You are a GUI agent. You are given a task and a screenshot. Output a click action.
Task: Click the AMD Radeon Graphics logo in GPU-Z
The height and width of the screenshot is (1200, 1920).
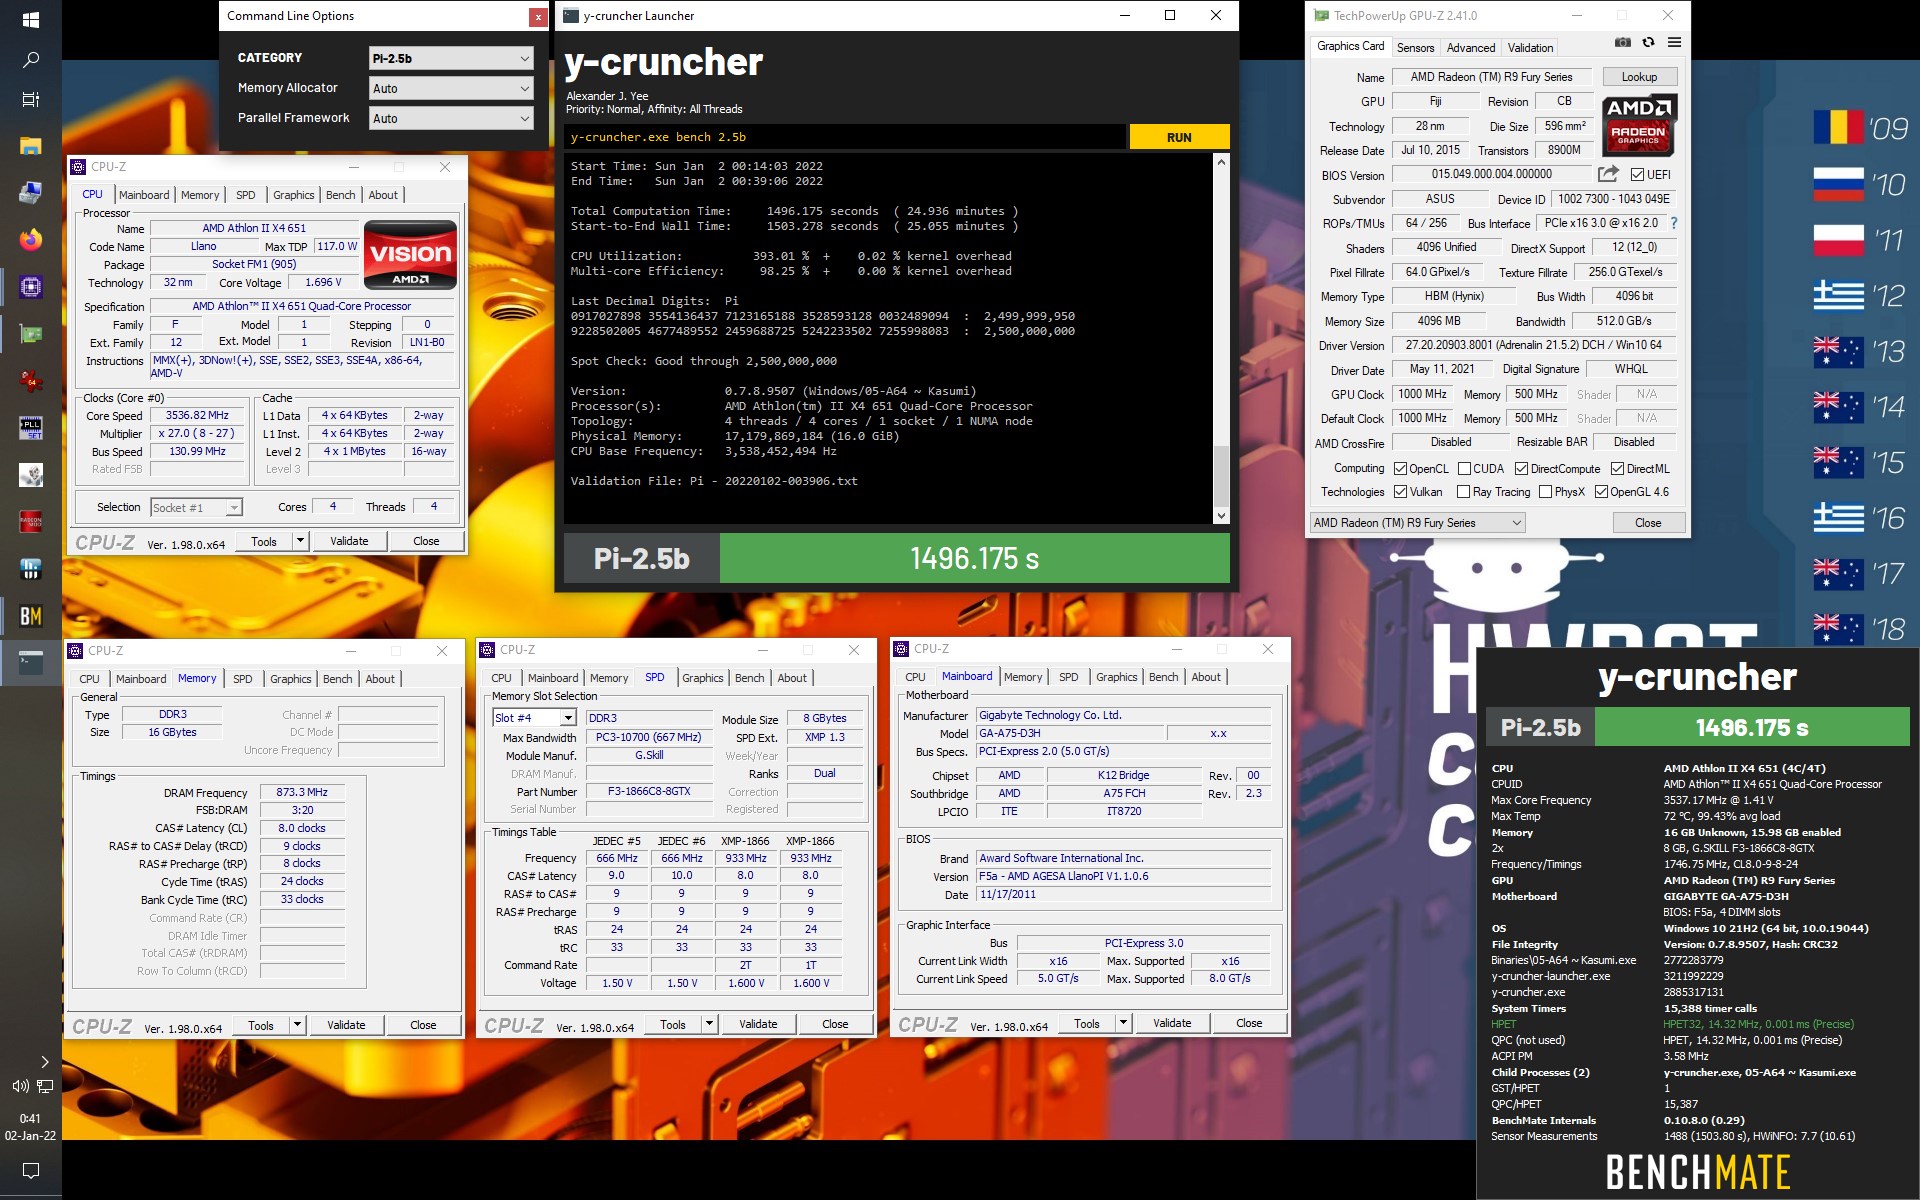tap(1638, 124)
